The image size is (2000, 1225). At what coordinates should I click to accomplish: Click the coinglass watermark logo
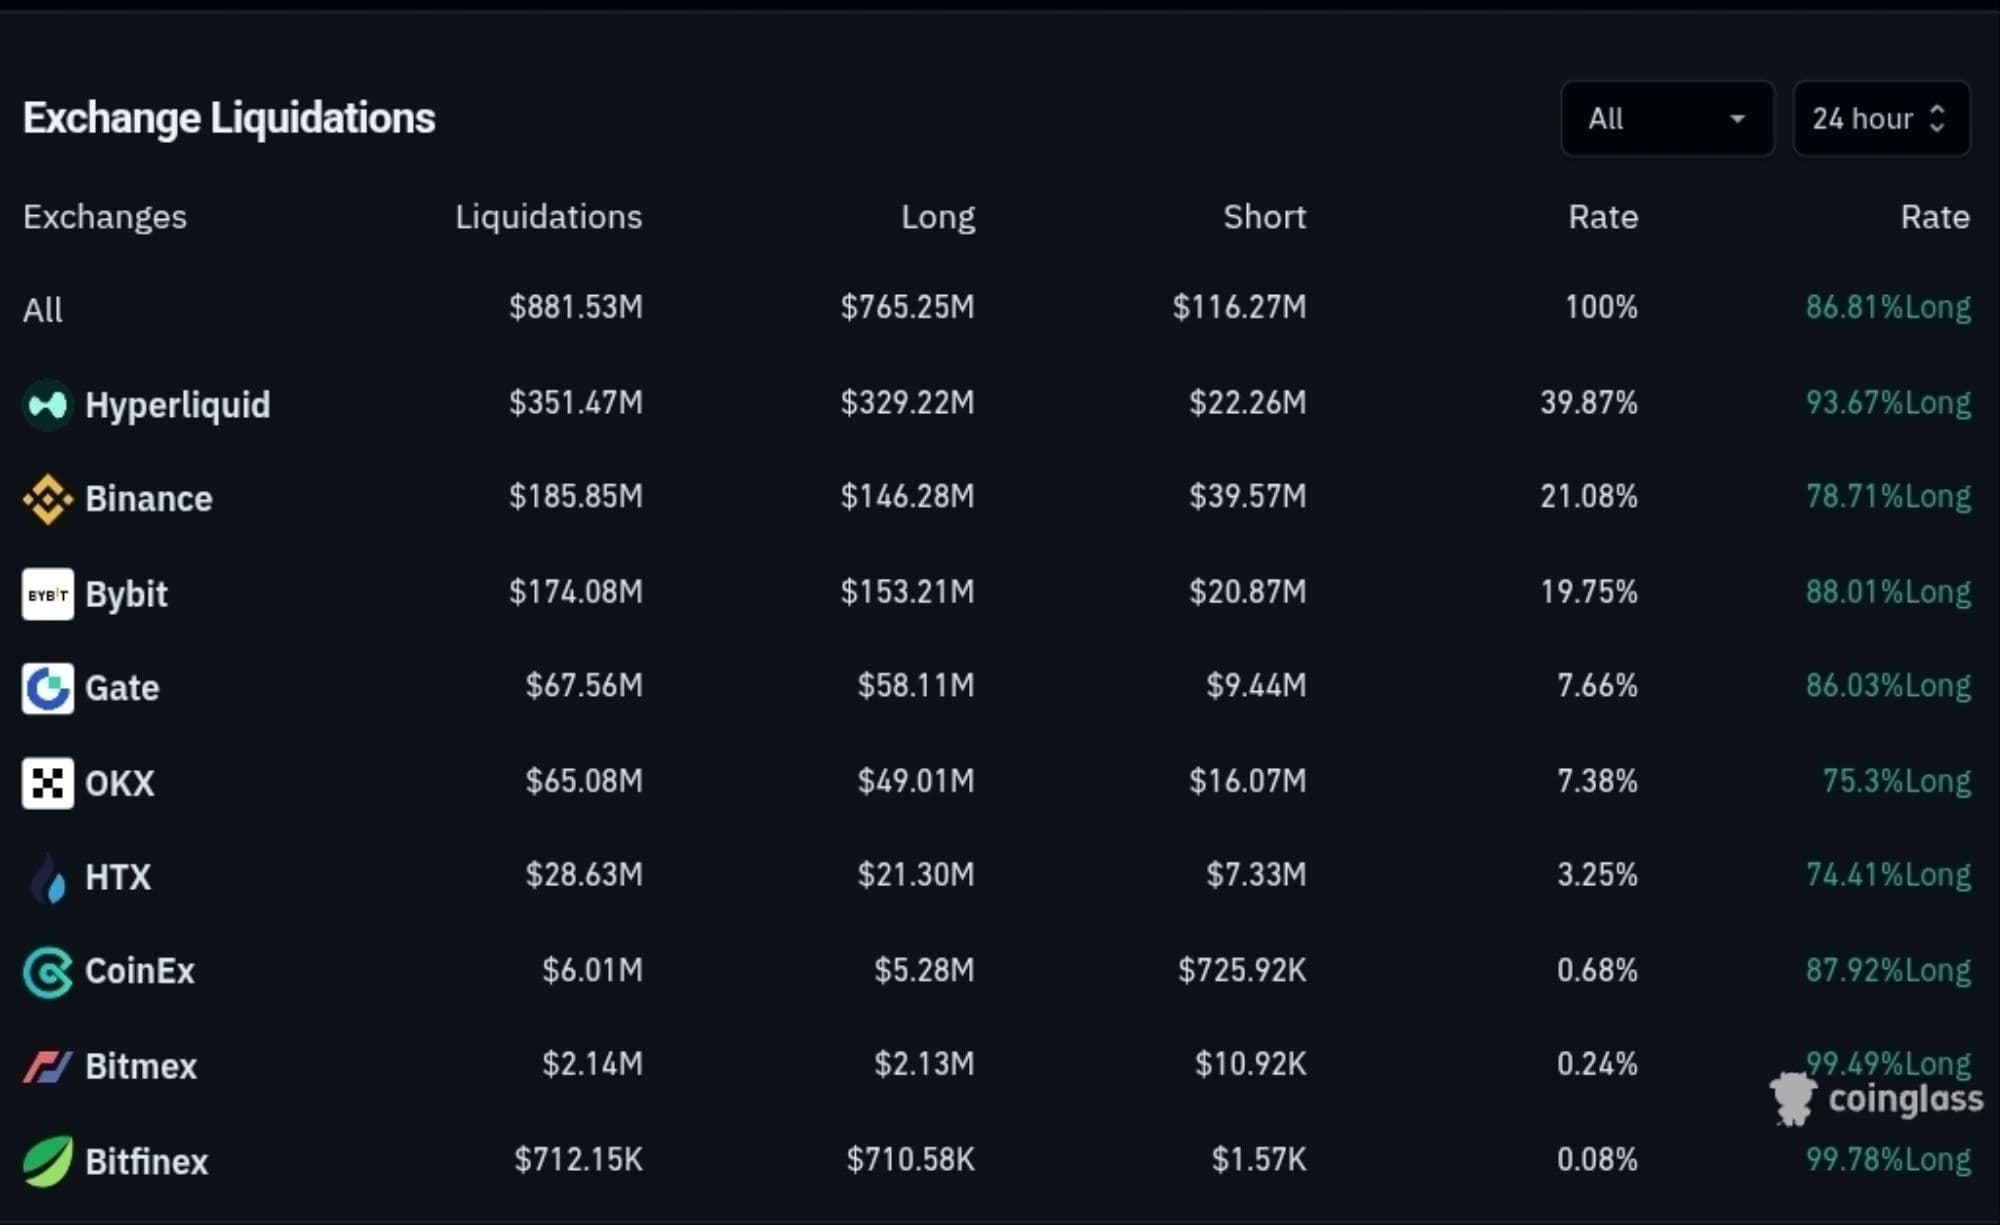[x=1877, y=1099]
